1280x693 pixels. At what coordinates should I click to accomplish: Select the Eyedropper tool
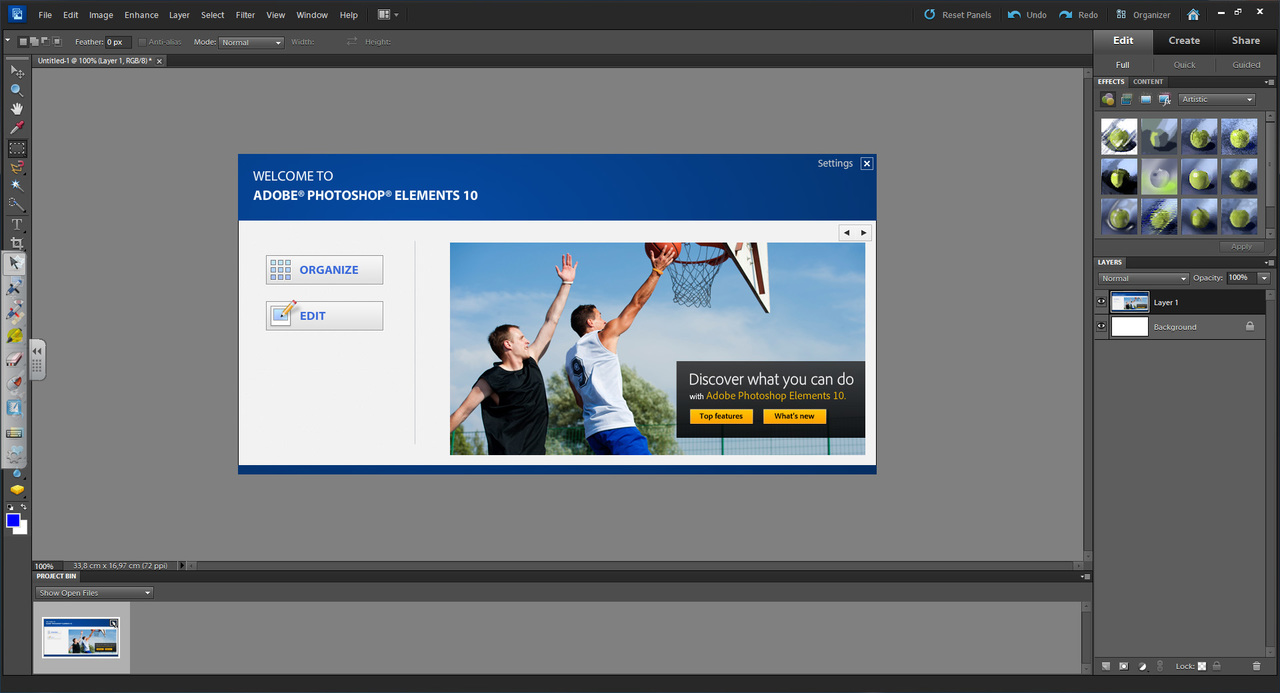point(17,128)
